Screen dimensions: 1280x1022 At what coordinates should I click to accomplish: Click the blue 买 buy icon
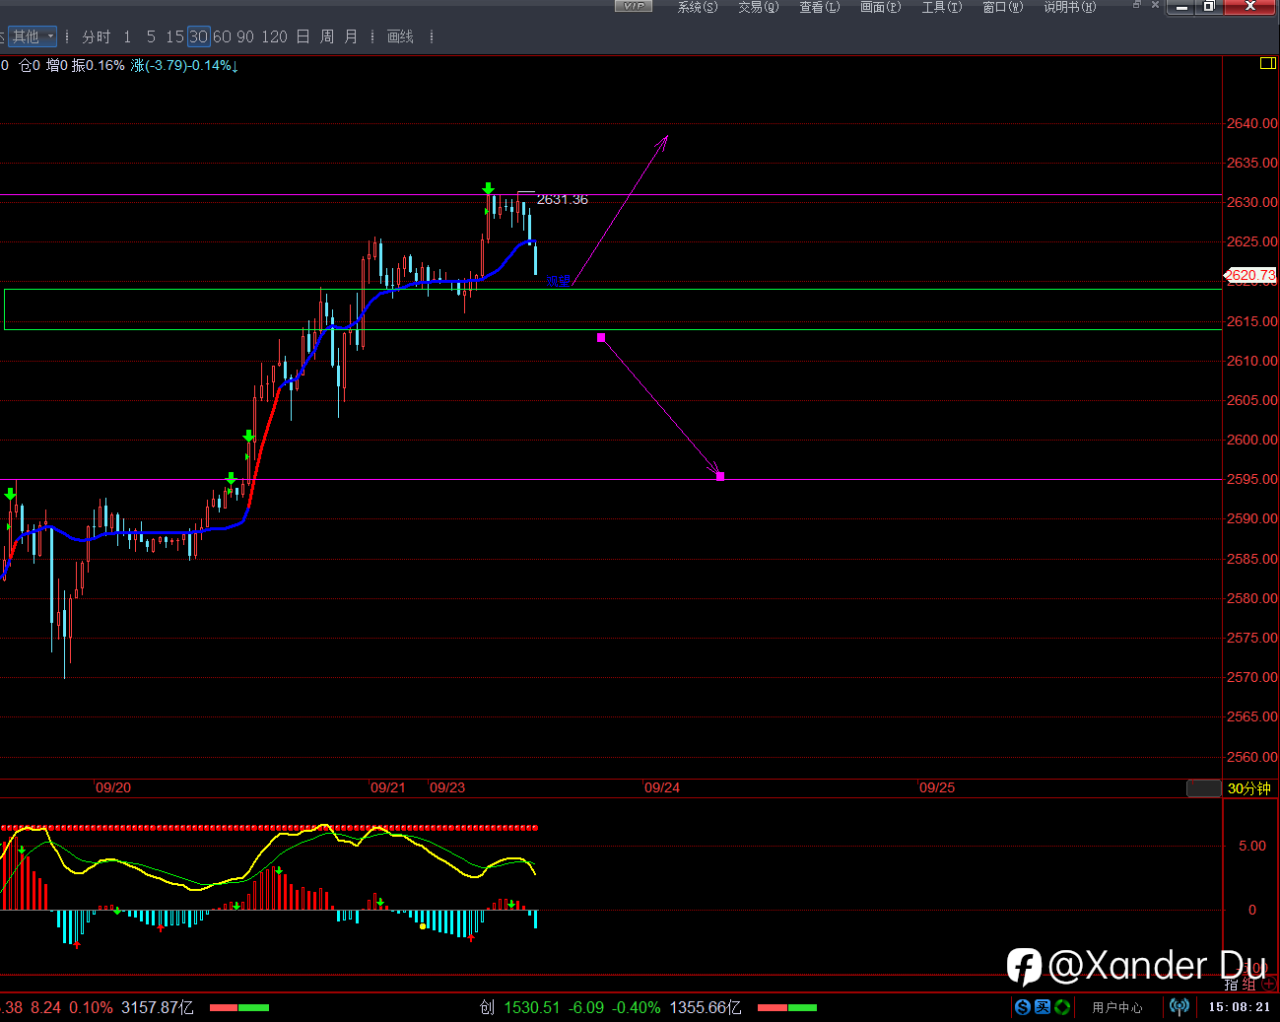tap(1042, 1007)
